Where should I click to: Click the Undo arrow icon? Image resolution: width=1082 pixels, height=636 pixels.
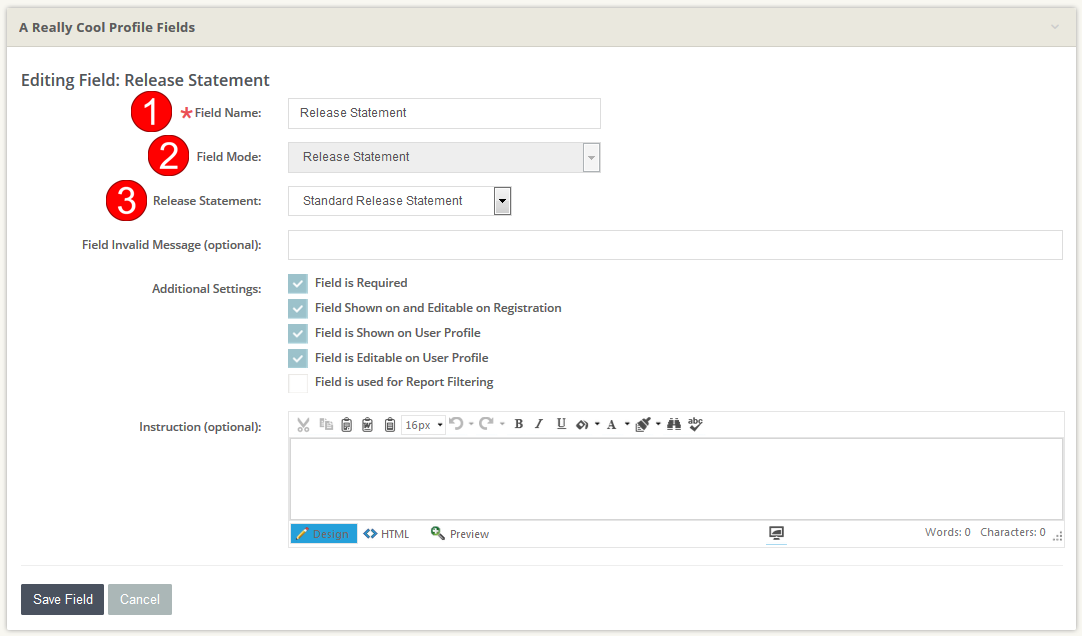(457, 424)
